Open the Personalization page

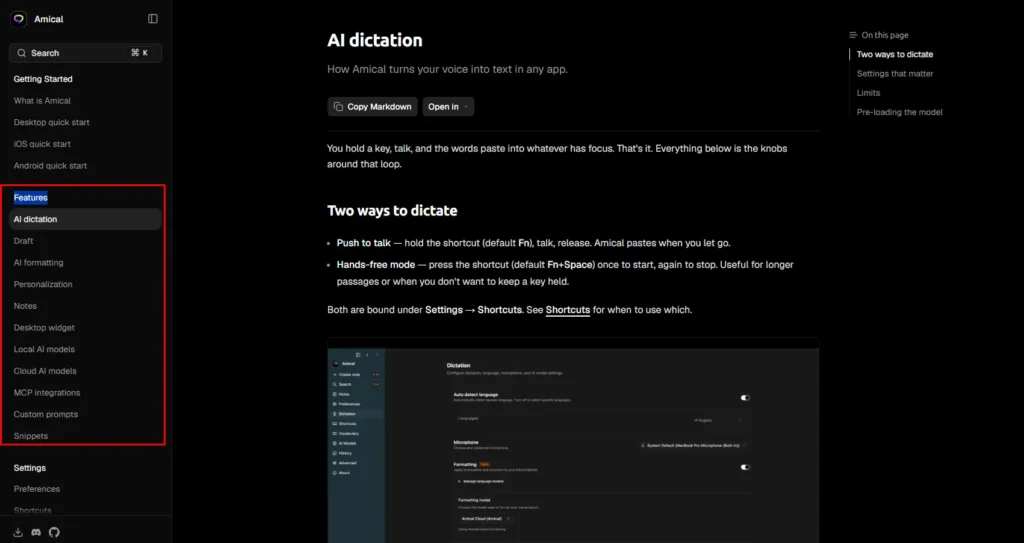point(43,284)
